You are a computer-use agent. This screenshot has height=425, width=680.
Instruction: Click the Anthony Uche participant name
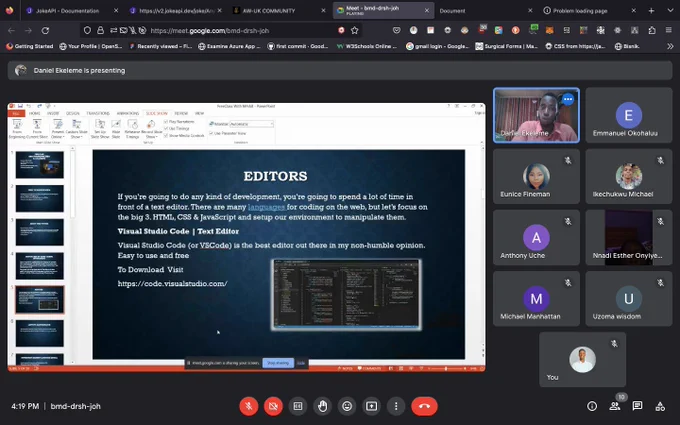[x=522, y=255]
